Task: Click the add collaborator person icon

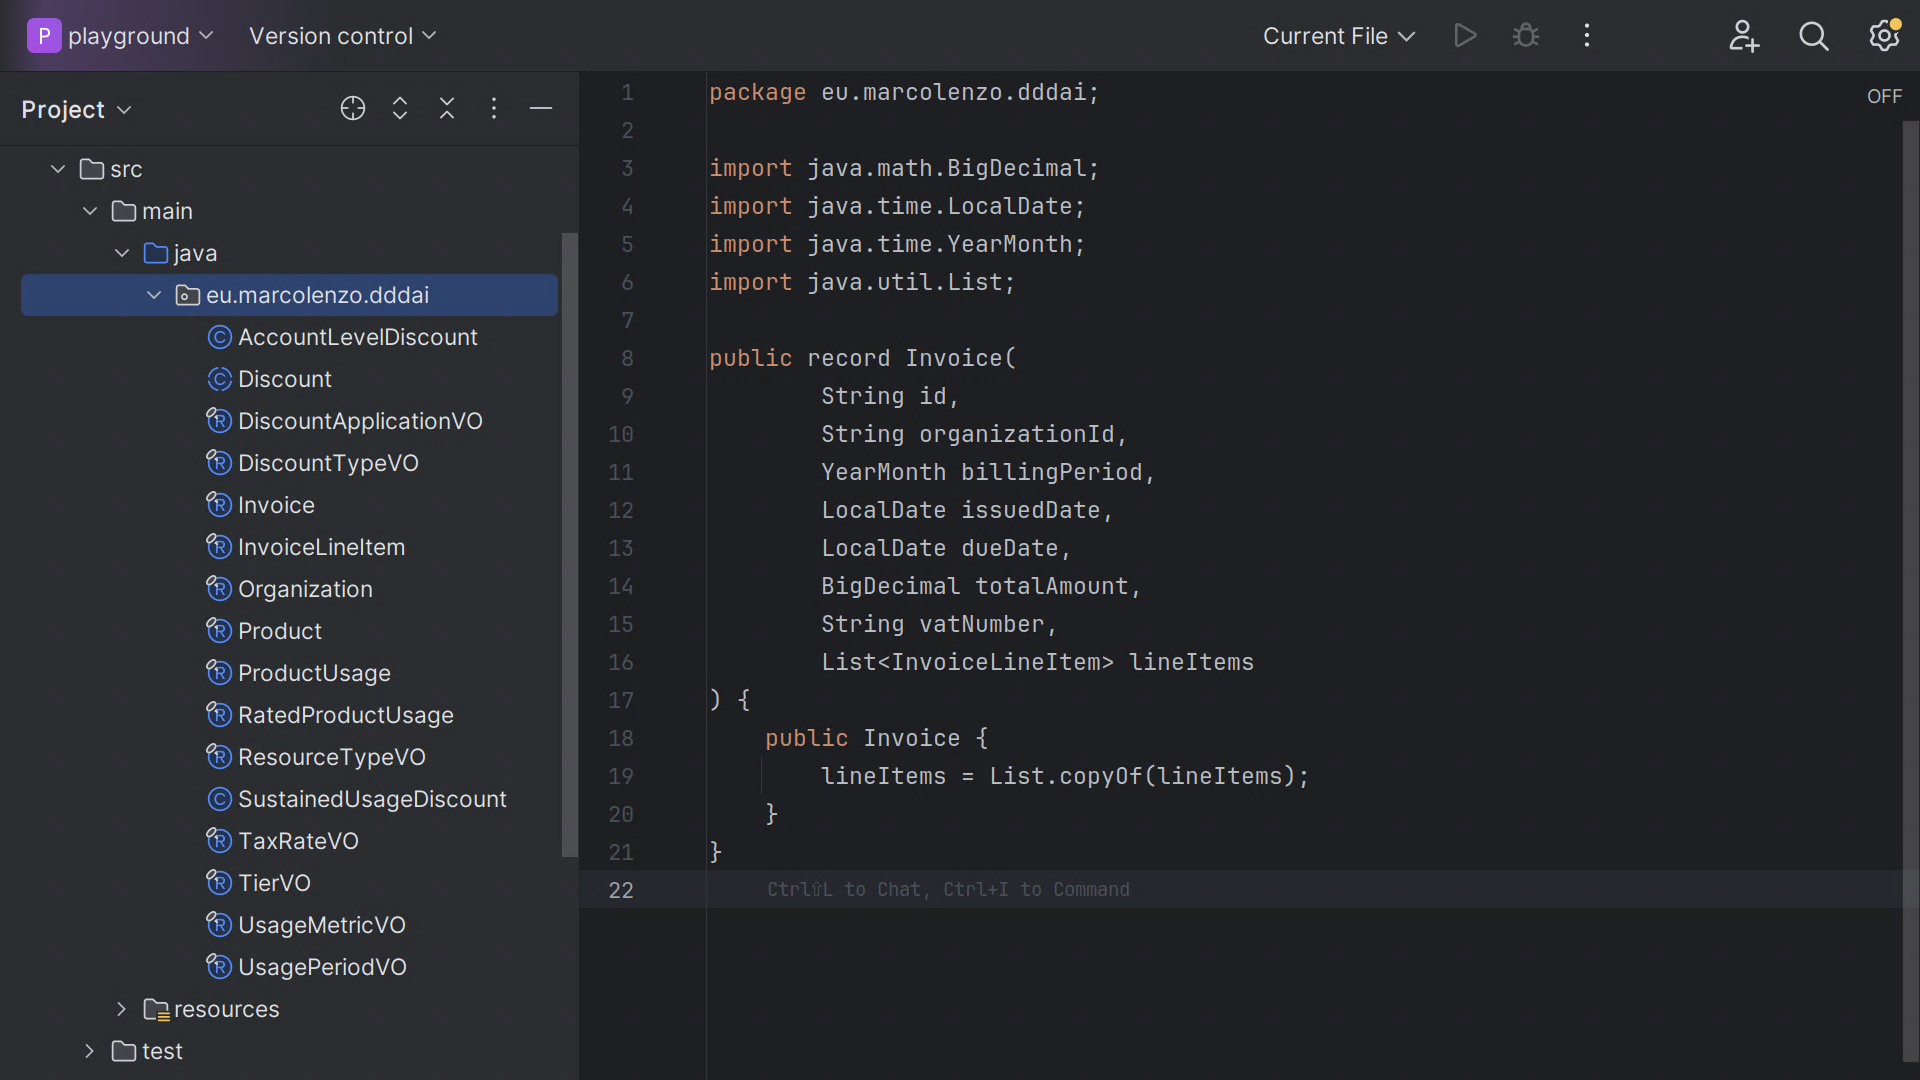Action: 1744,36
